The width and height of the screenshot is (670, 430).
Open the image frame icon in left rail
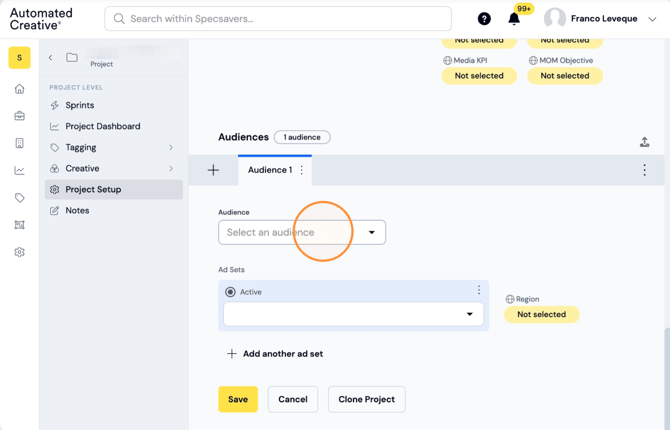click(x=19, y=225)
